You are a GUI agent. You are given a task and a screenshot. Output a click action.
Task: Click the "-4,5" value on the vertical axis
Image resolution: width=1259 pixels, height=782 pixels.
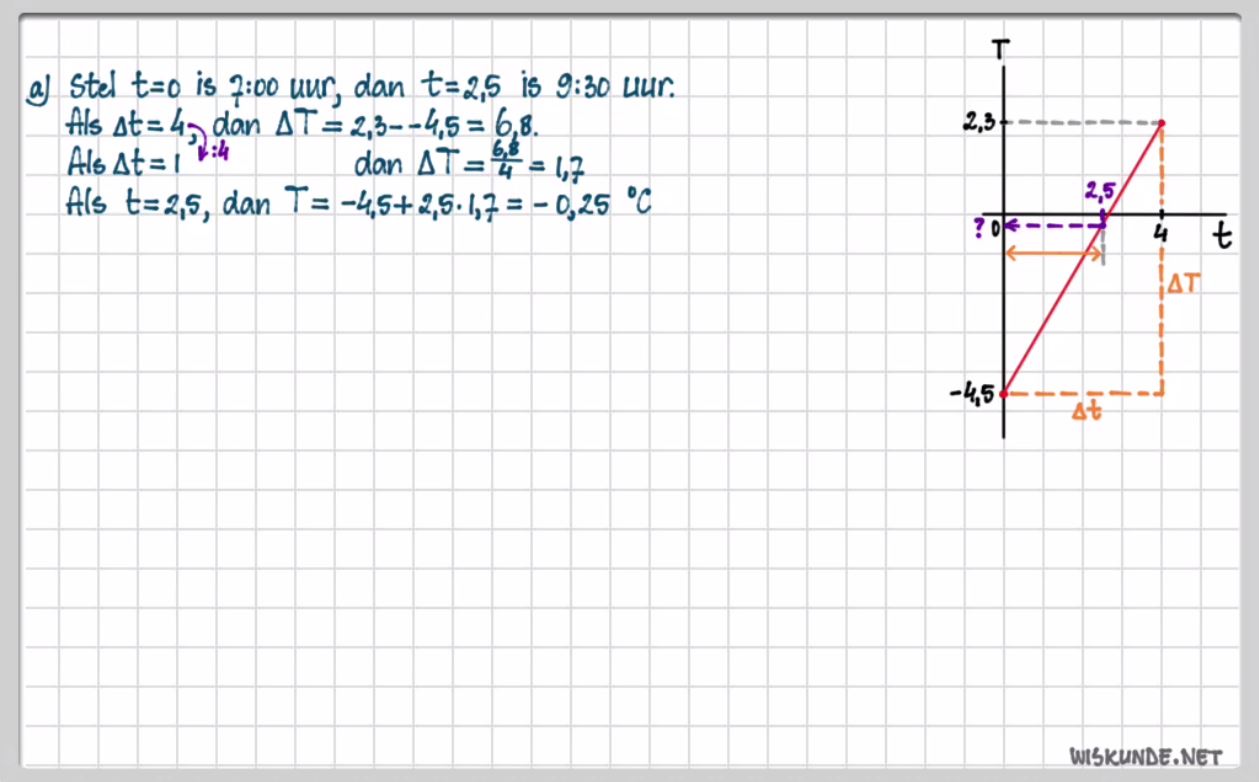(x=972, y=394)
